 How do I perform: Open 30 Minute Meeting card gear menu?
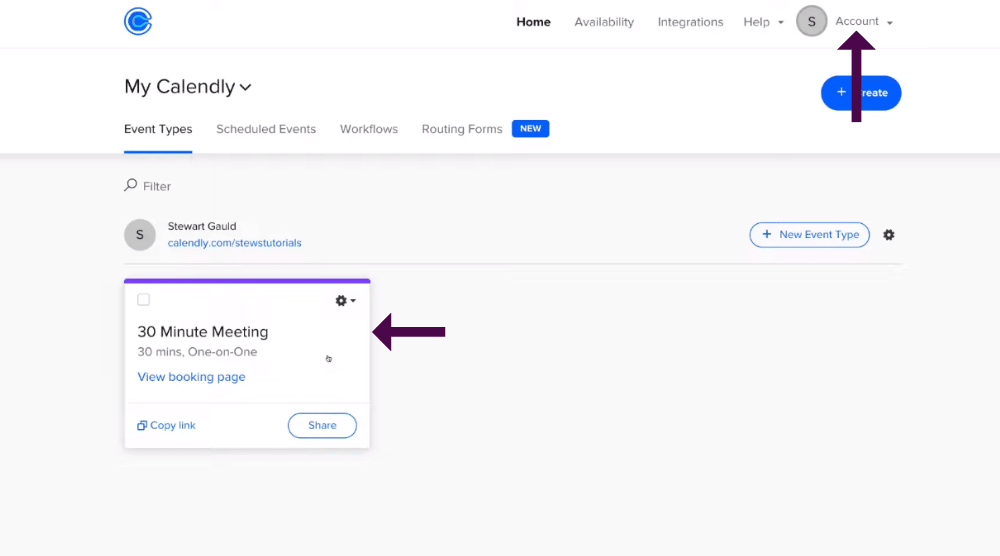[345, 300]
